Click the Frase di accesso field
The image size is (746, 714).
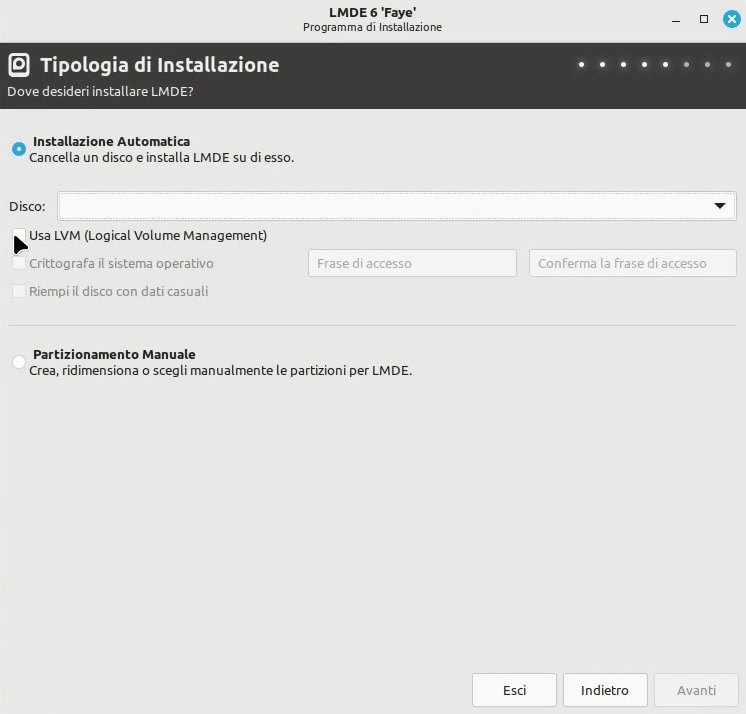coord(412,263)
